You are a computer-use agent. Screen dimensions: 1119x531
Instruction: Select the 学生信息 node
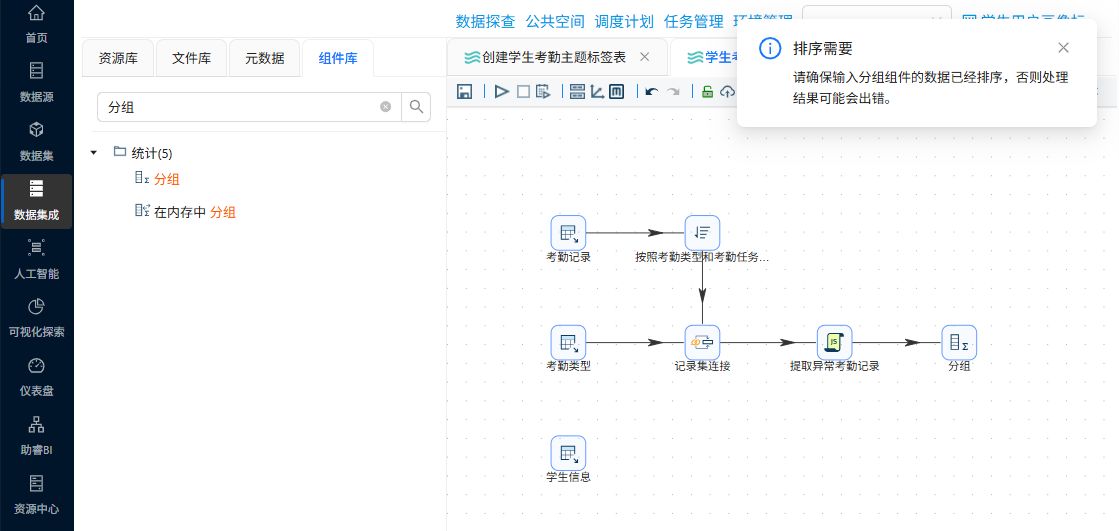point(568,453)
